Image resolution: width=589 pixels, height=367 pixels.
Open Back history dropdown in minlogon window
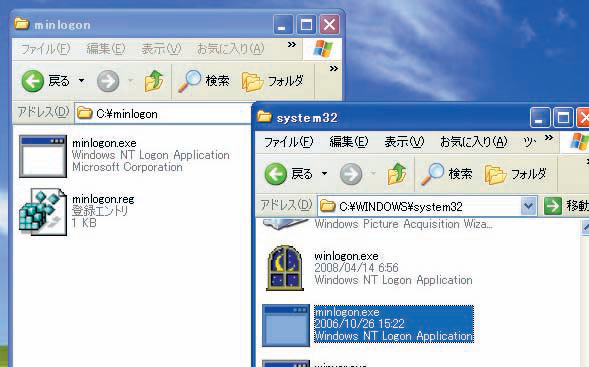point(81,80)
